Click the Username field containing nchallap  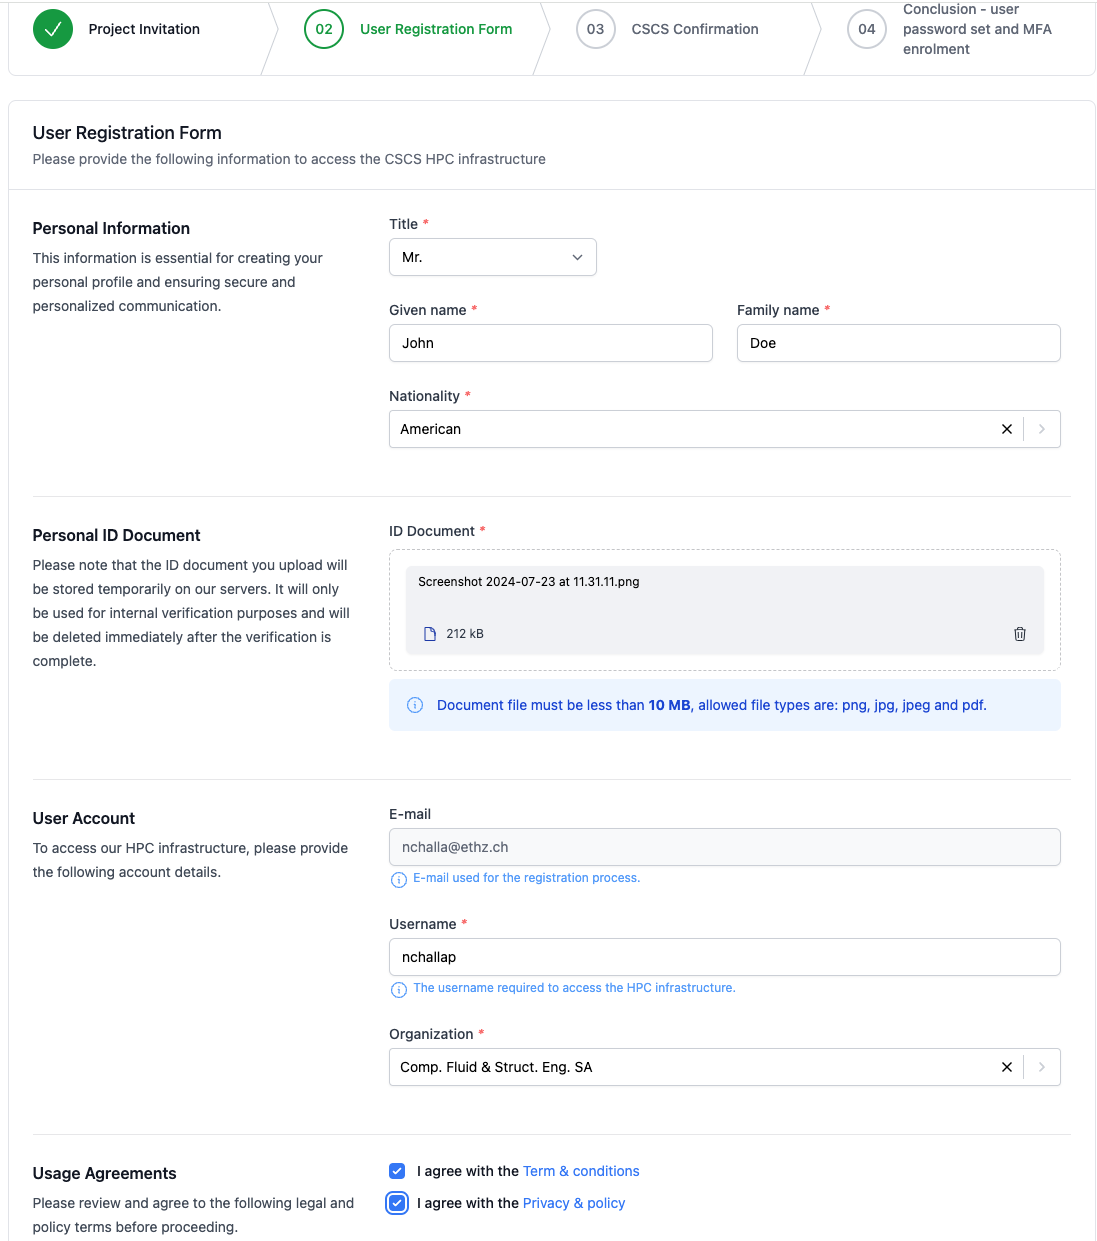tap(724, 957)
